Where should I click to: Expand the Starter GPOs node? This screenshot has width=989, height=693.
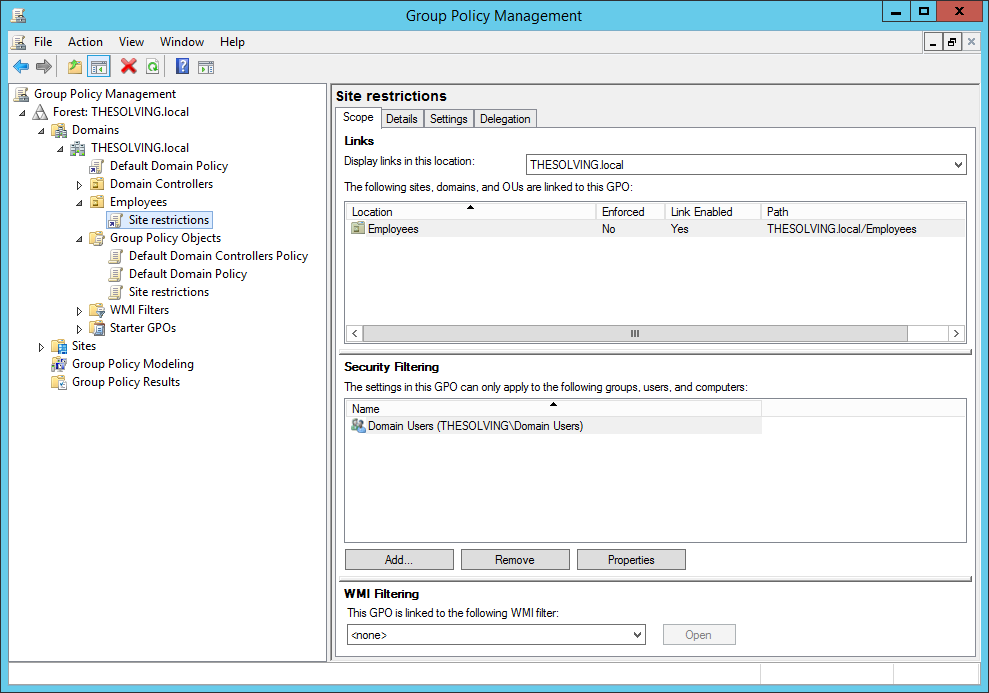tap(79, 329)
